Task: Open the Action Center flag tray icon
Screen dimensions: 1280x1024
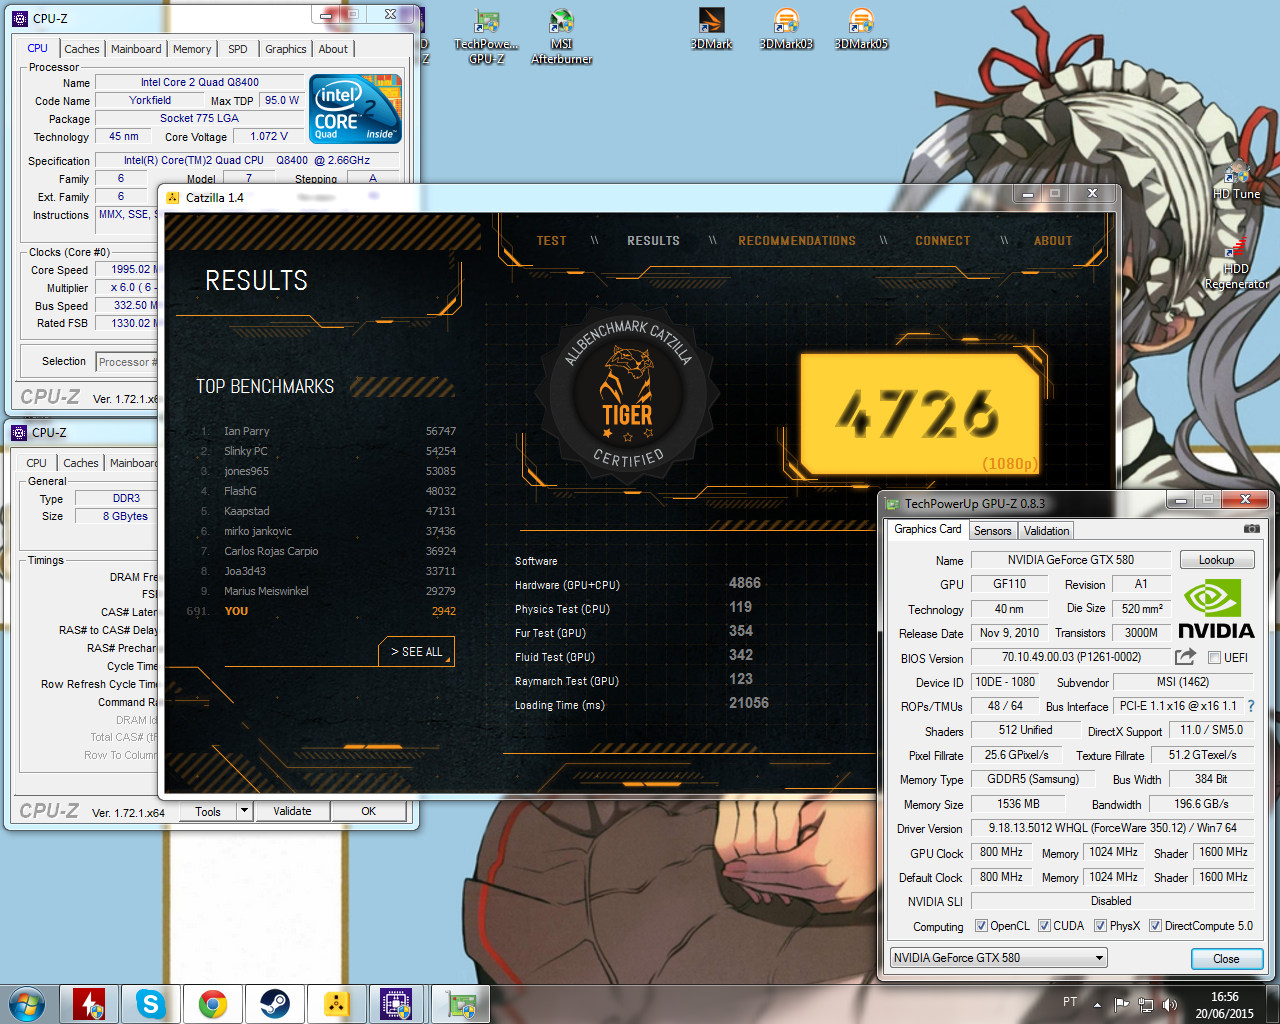Action: point(1122,1004)
